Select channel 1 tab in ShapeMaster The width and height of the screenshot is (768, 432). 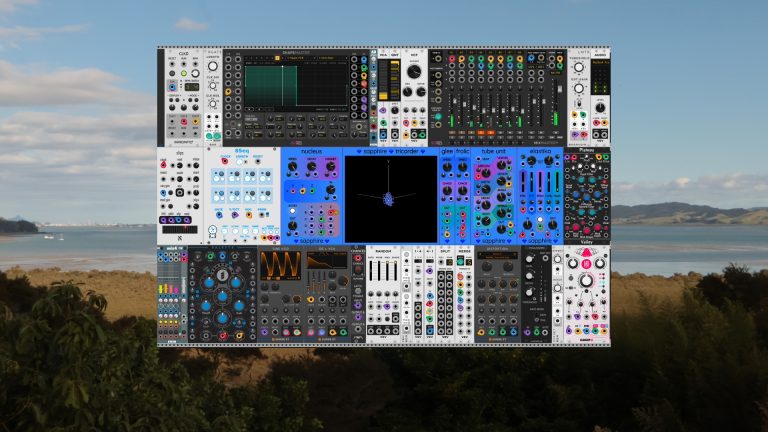(x=247, y=58)
